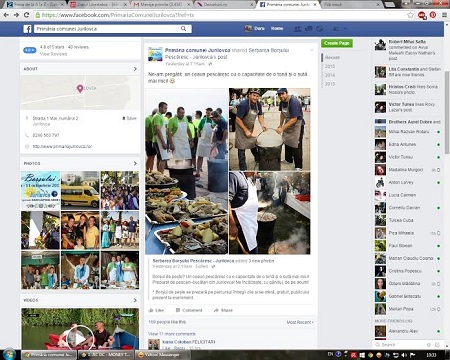Expand the Photos section arrow
This screenshot has width=450, height=360.
(x=135, y=164)
